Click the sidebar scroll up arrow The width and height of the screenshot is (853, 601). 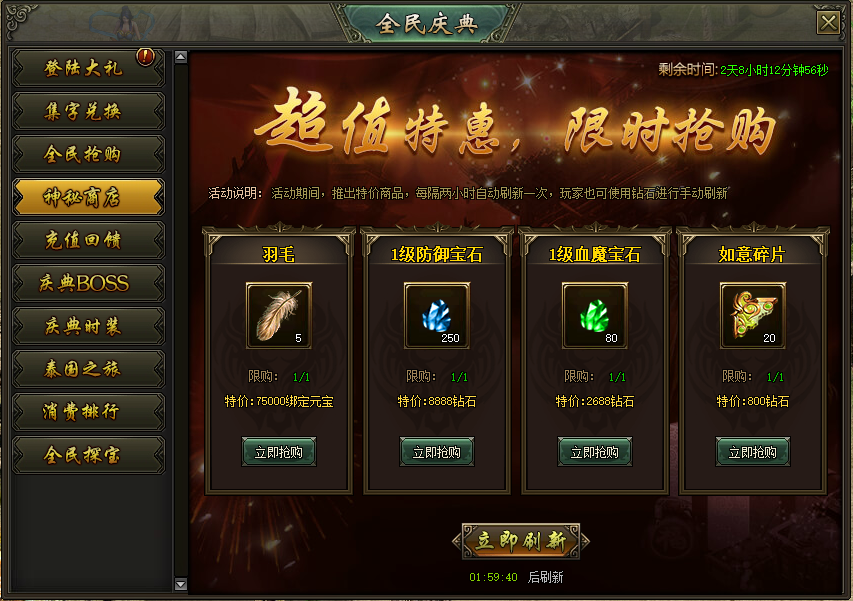pyautogui.click(x=181, y=57)
